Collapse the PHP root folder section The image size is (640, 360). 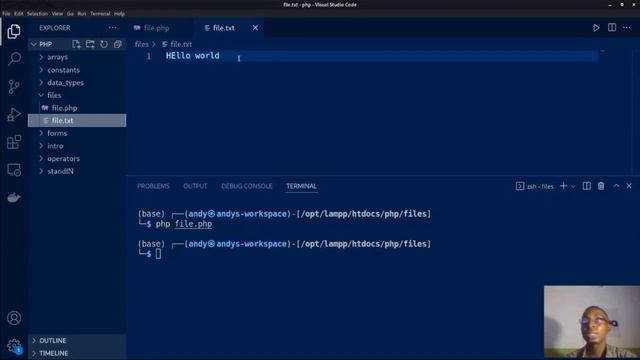point(45,44)
